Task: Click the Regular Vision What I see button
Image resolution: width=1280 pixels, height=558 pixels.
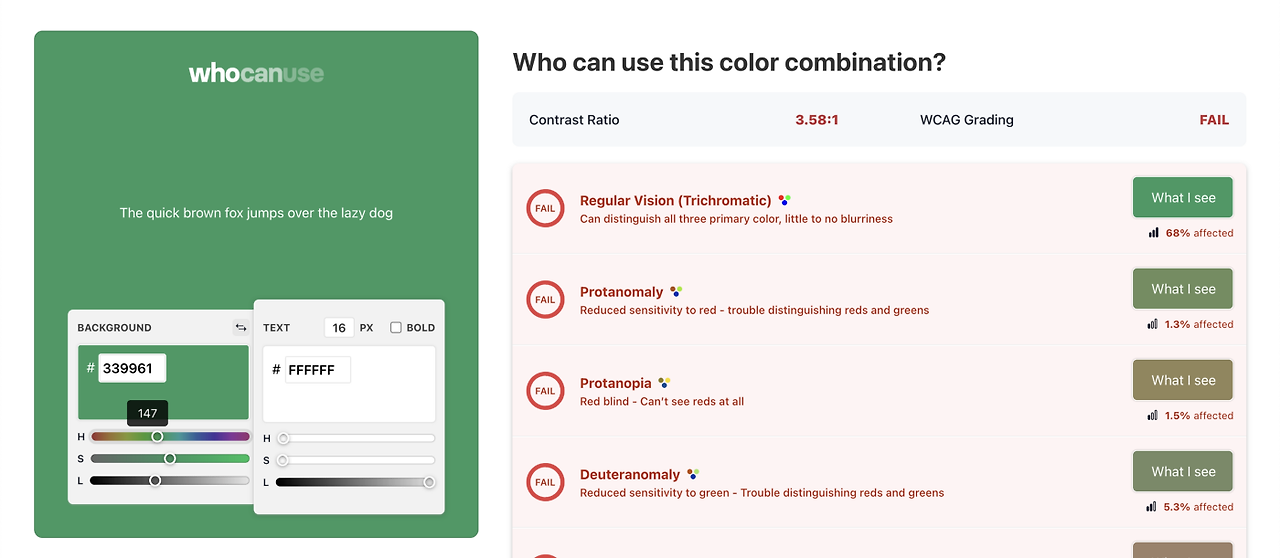Action: (x=1183, y=198)
